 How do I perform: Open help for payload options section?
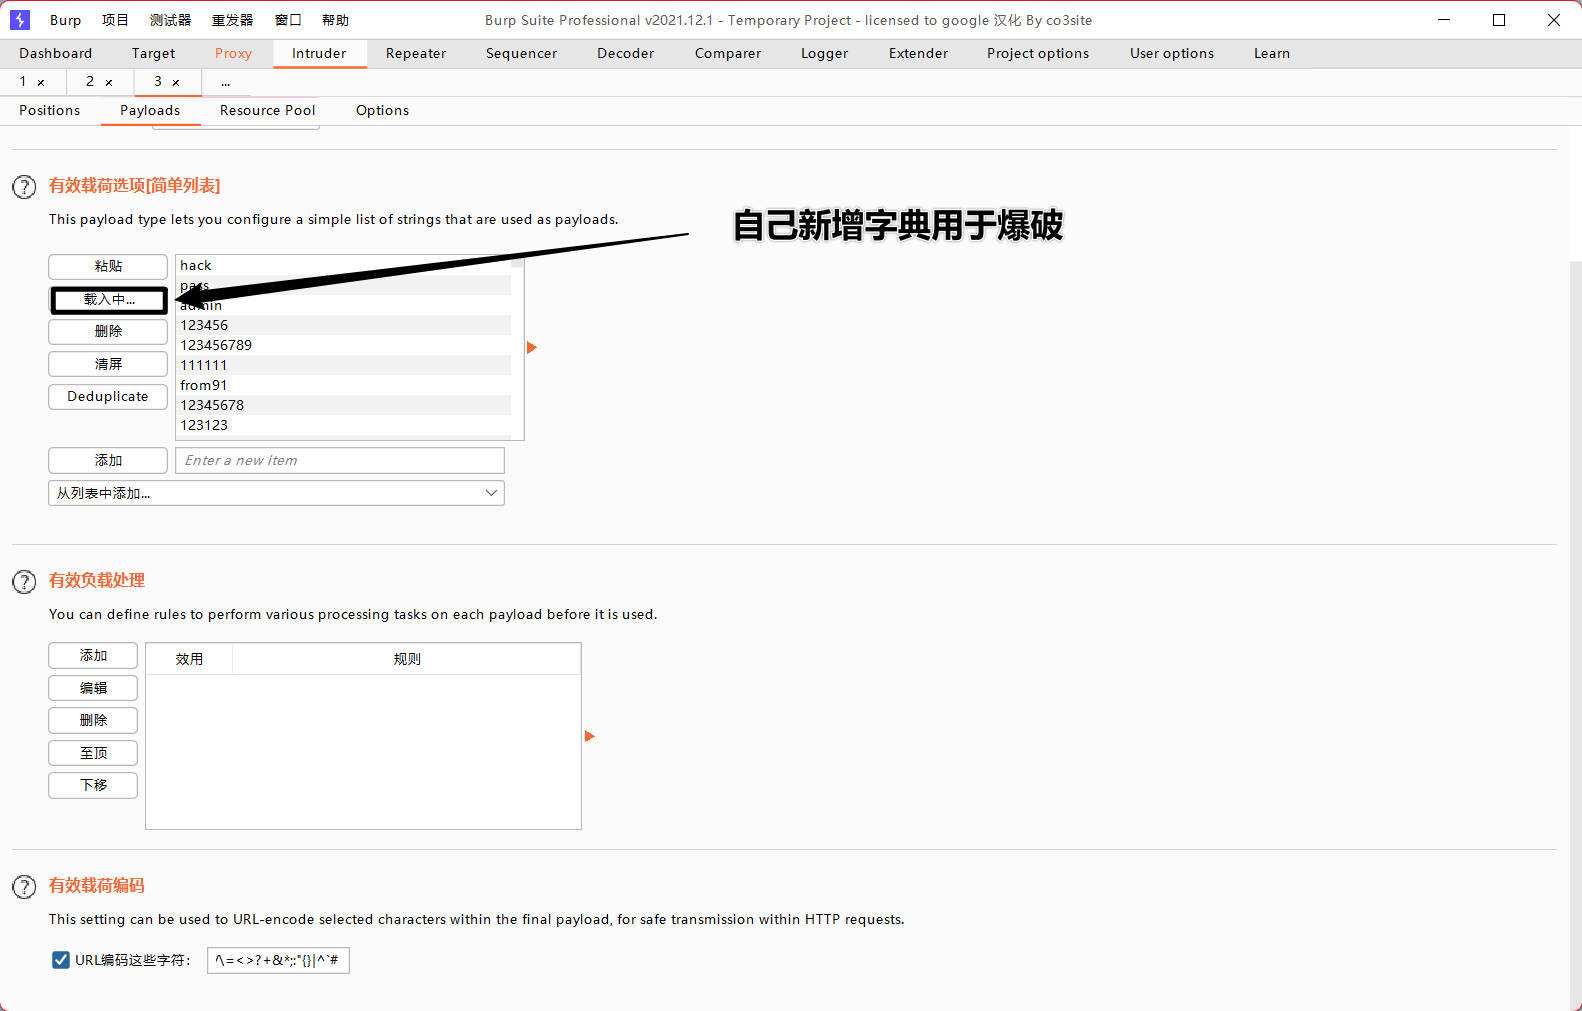(x=24, y=187)
